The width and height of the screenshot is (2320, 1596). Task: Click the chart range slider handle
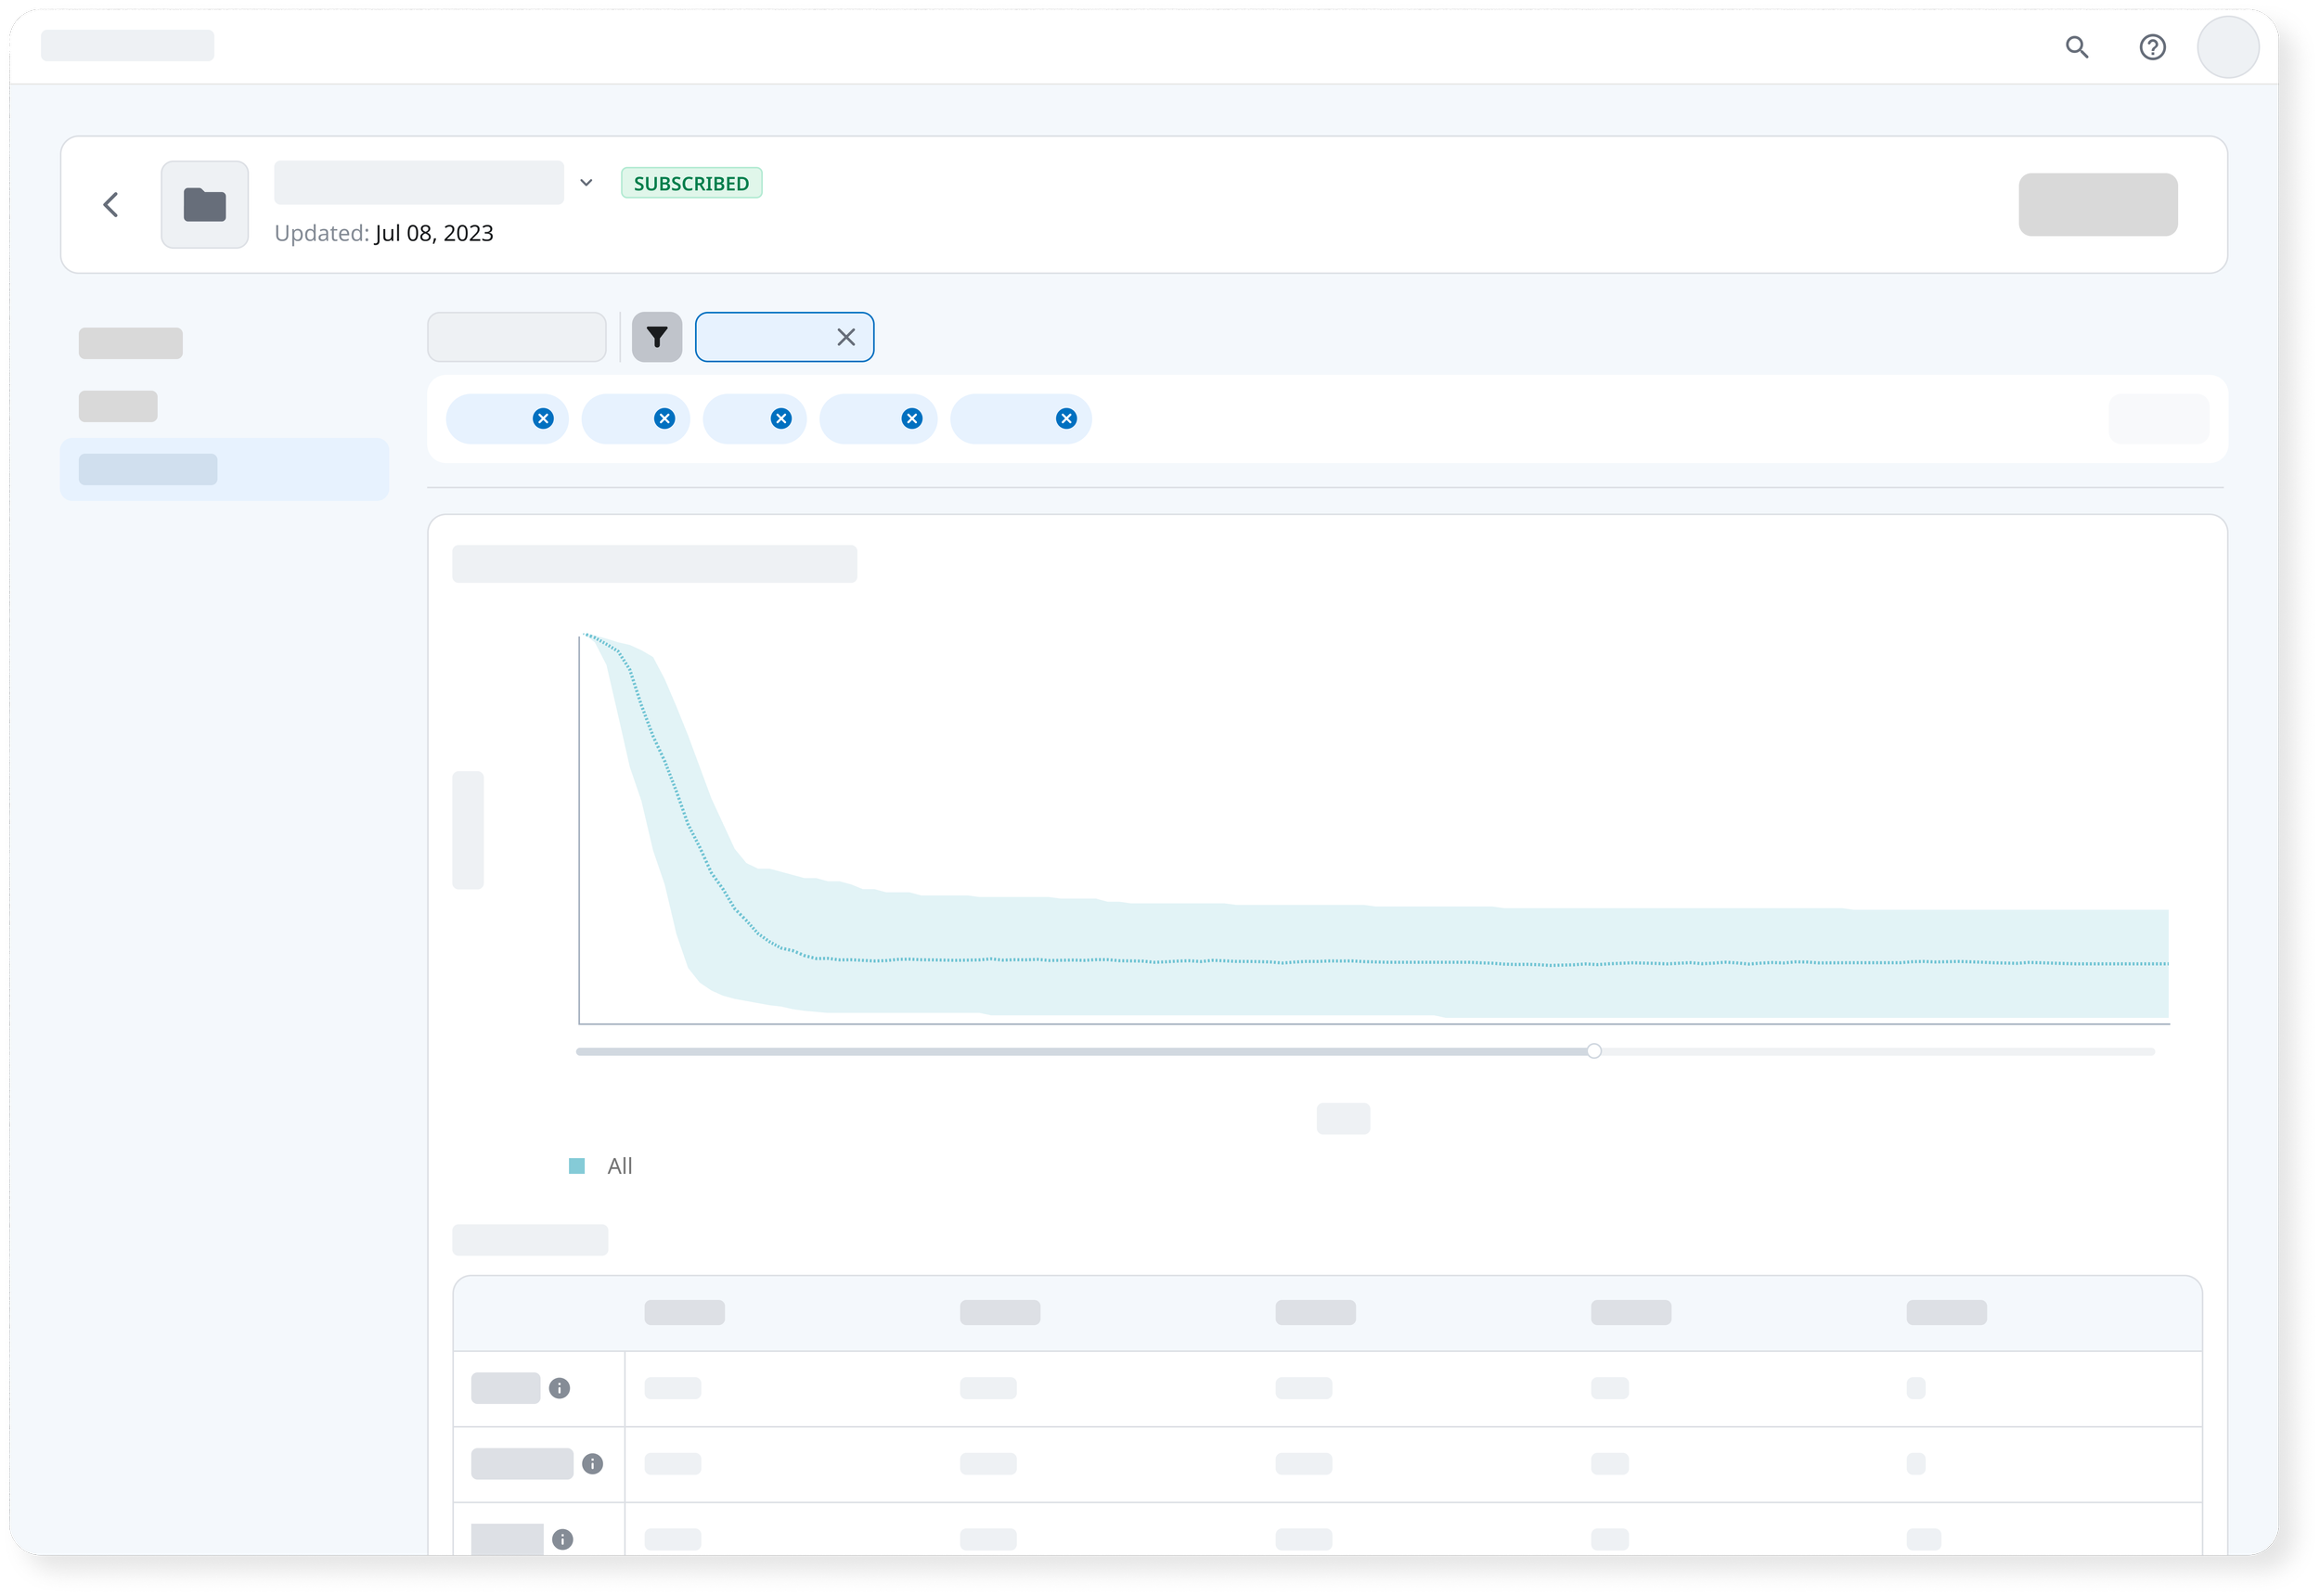click(x=1594, y=1051)
